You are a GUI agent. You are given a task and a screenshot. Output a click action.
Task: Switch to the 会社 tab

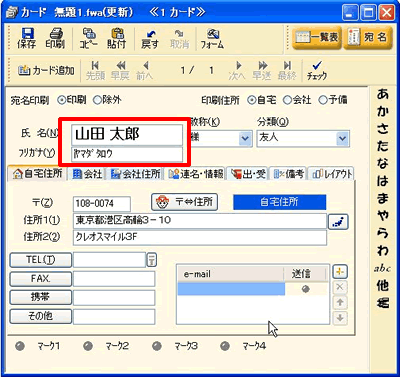pyautogui.click(x=87, y=174)
